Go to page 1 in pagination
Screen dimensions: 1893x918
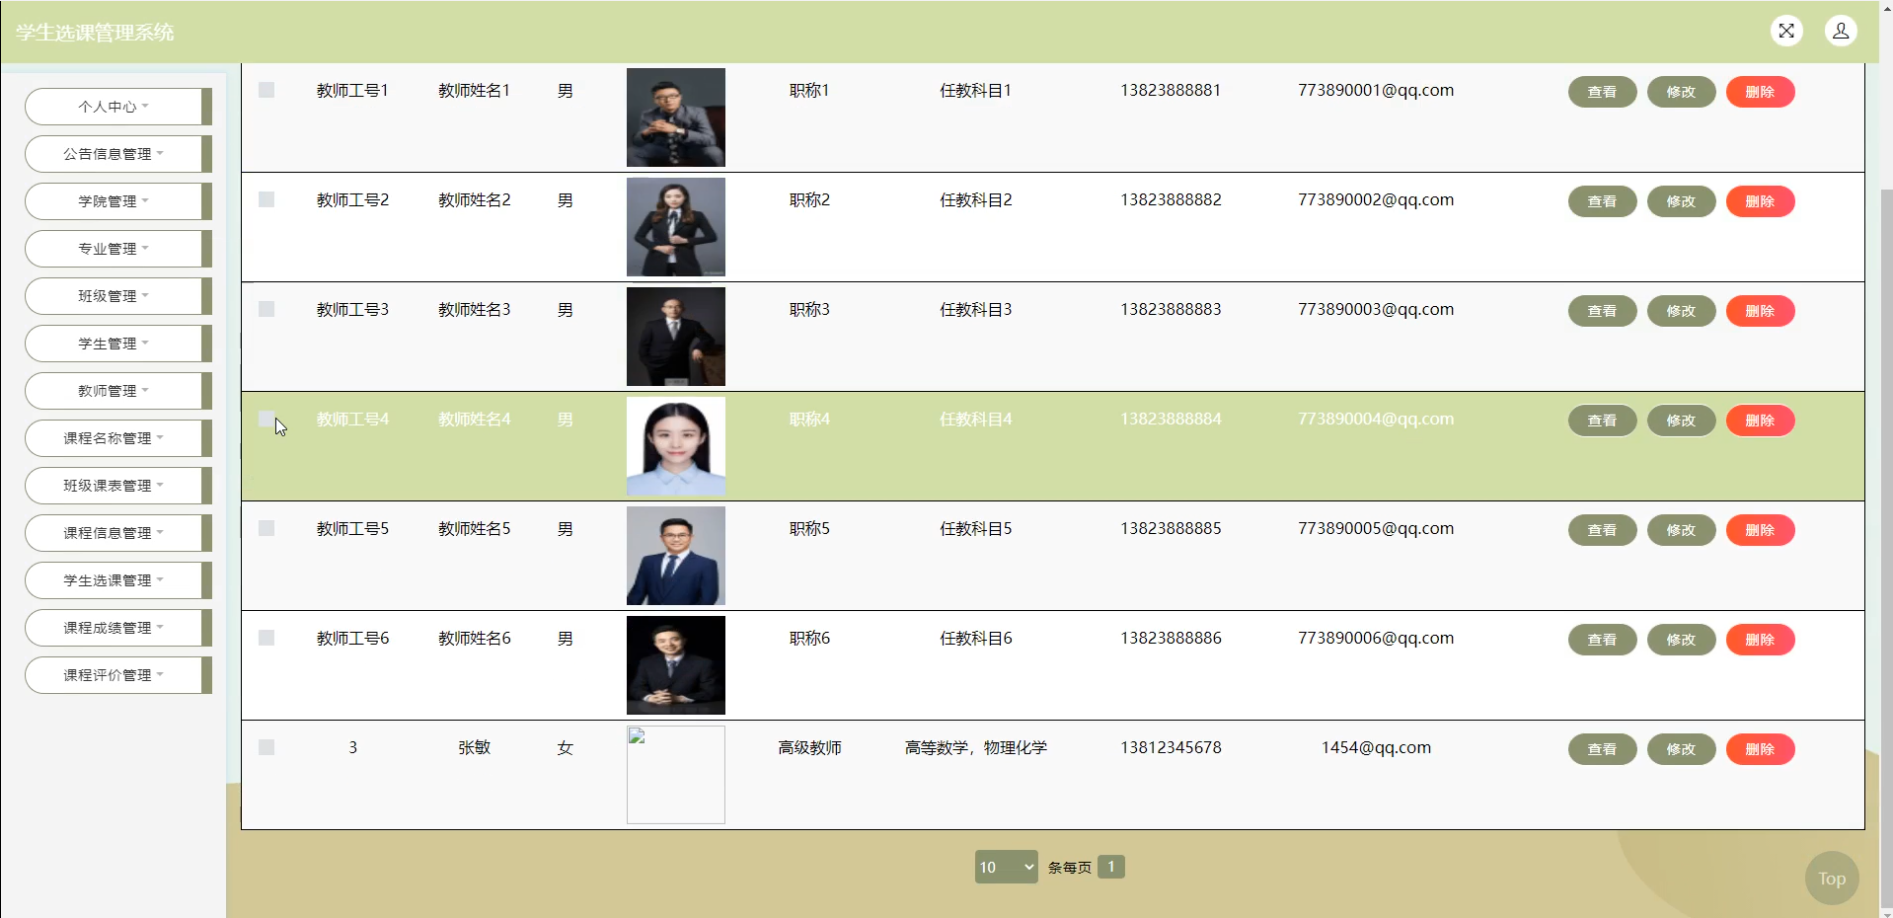click(x=1111, y=867)
